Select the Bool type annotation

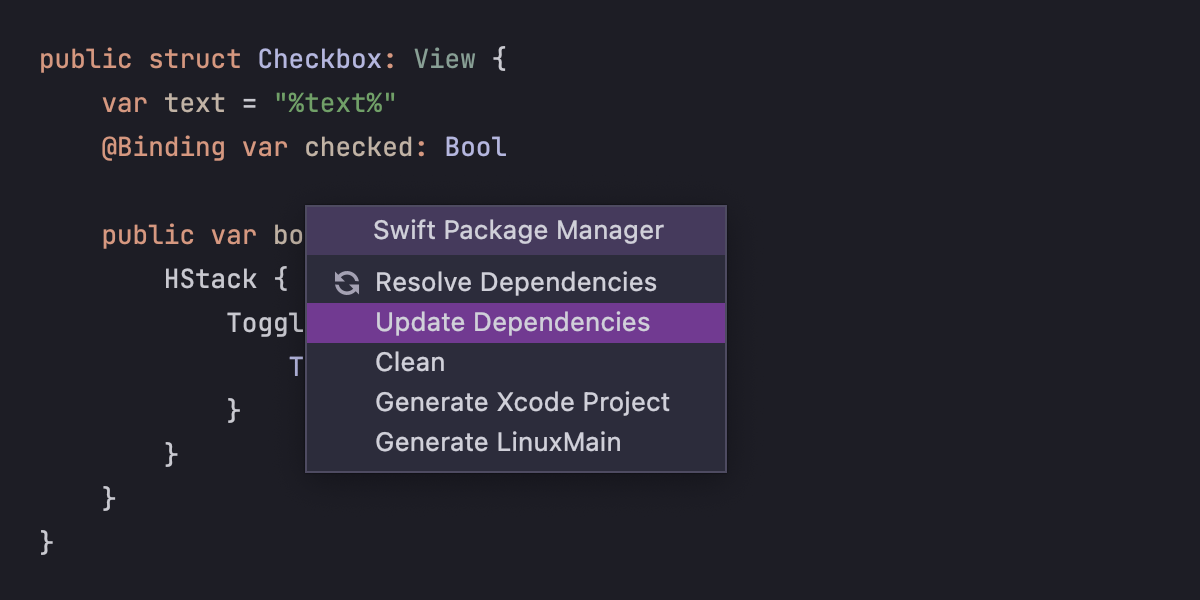click(x=477, y=147)
